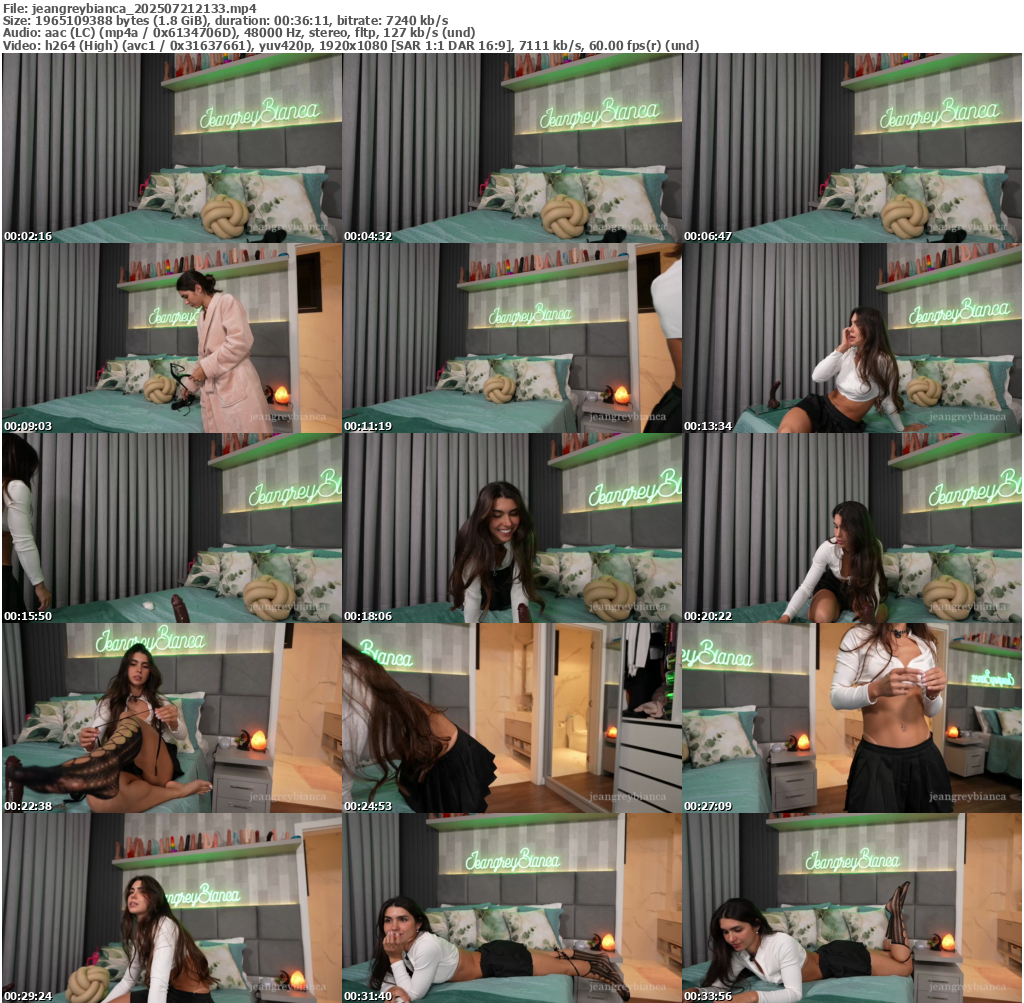
Task: Click the thumbnail stamped 00:27:09
Action: point(852,718)
